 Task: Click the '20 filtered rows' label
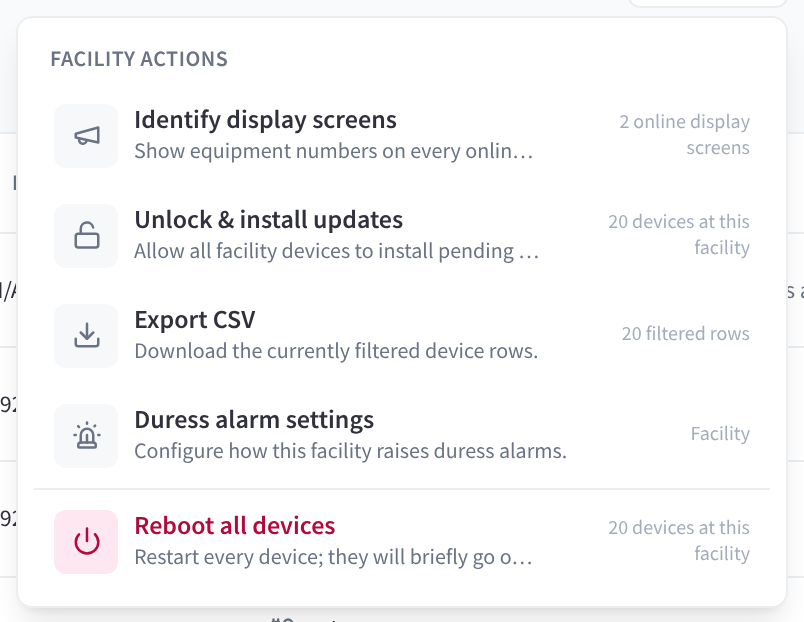click(686, 334)
